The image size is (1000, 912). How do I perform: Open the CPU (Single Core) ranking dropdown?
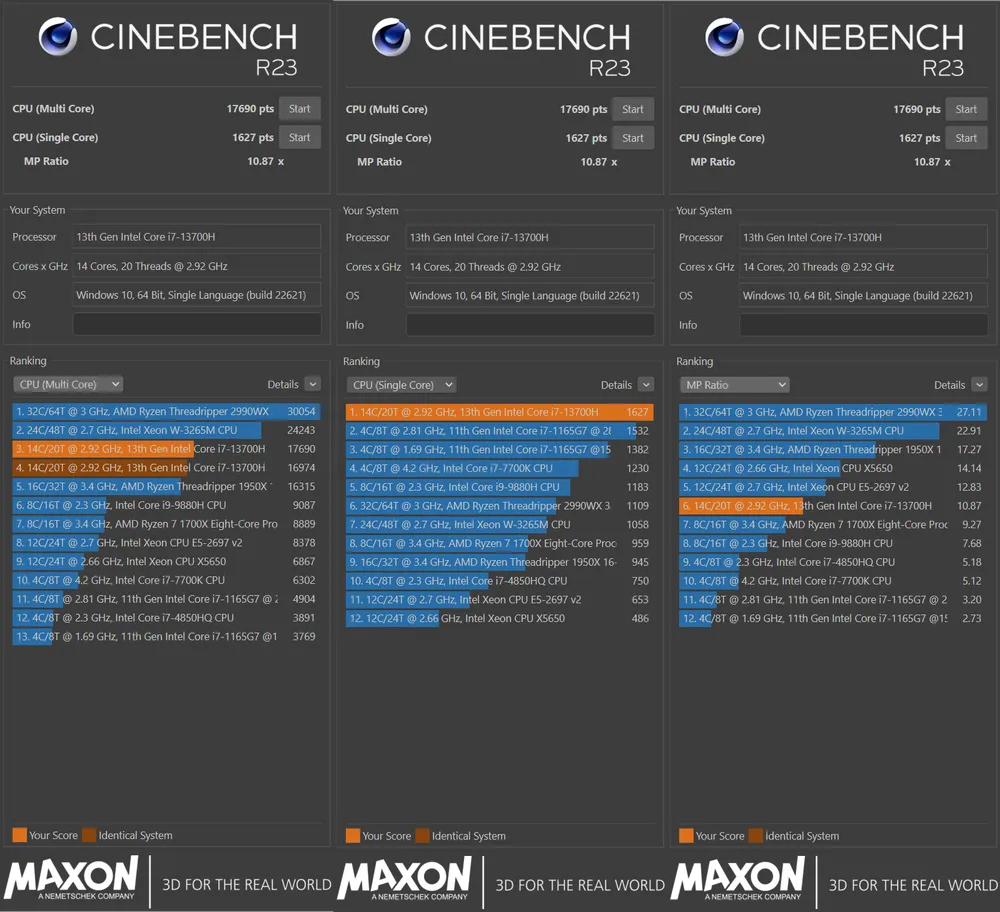click(x=401, y=385)
